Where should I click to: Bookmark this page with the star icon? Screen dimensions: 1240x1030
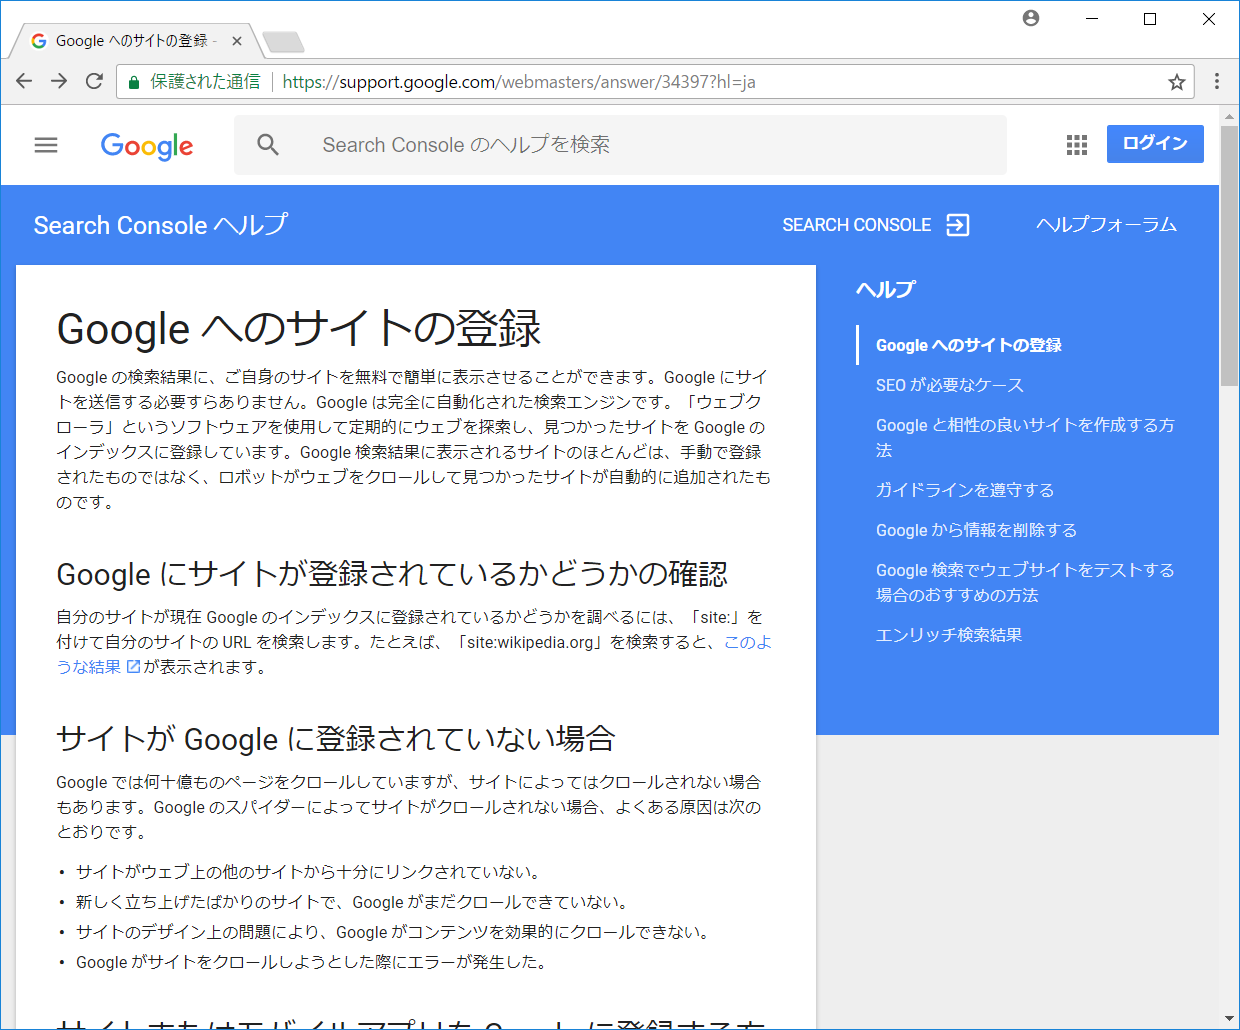tap(1177, 82)
